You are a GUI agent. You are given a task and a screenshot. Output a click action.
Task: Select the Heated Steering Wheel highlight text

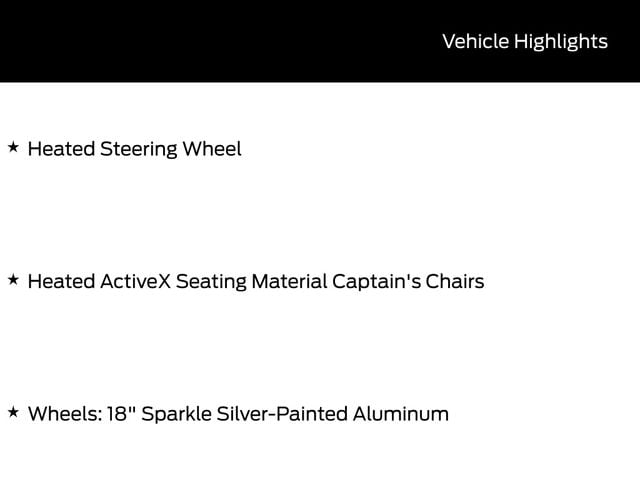point(134,149)
